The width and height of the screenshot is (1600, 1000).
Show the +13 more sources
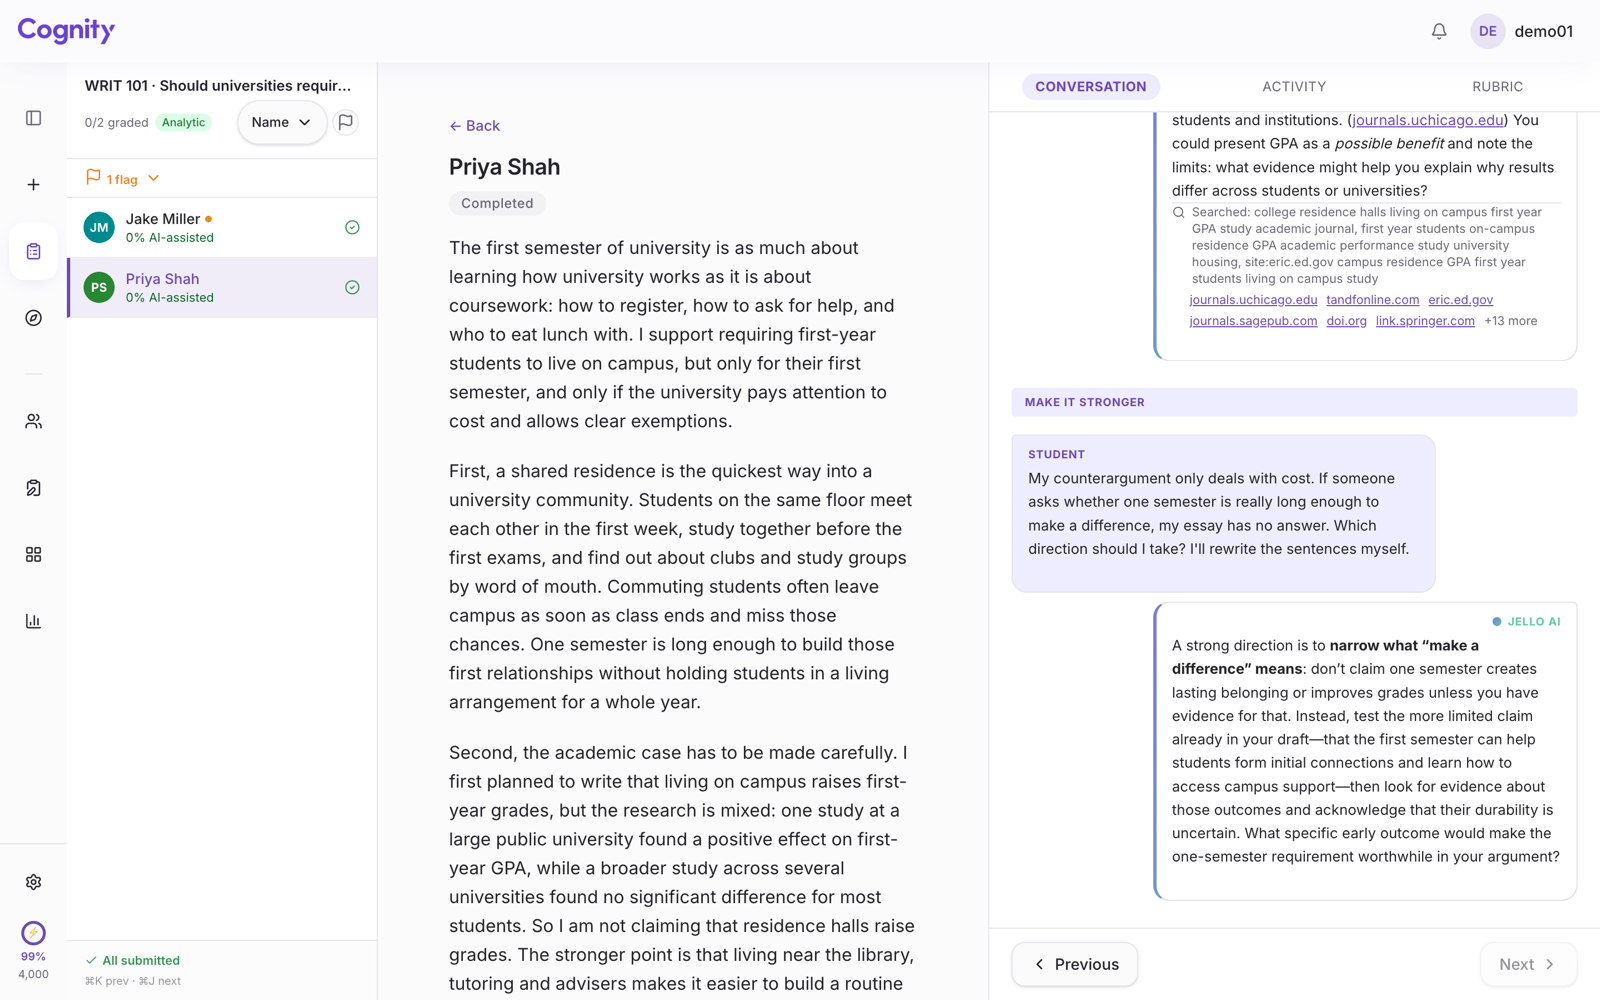1511,321
